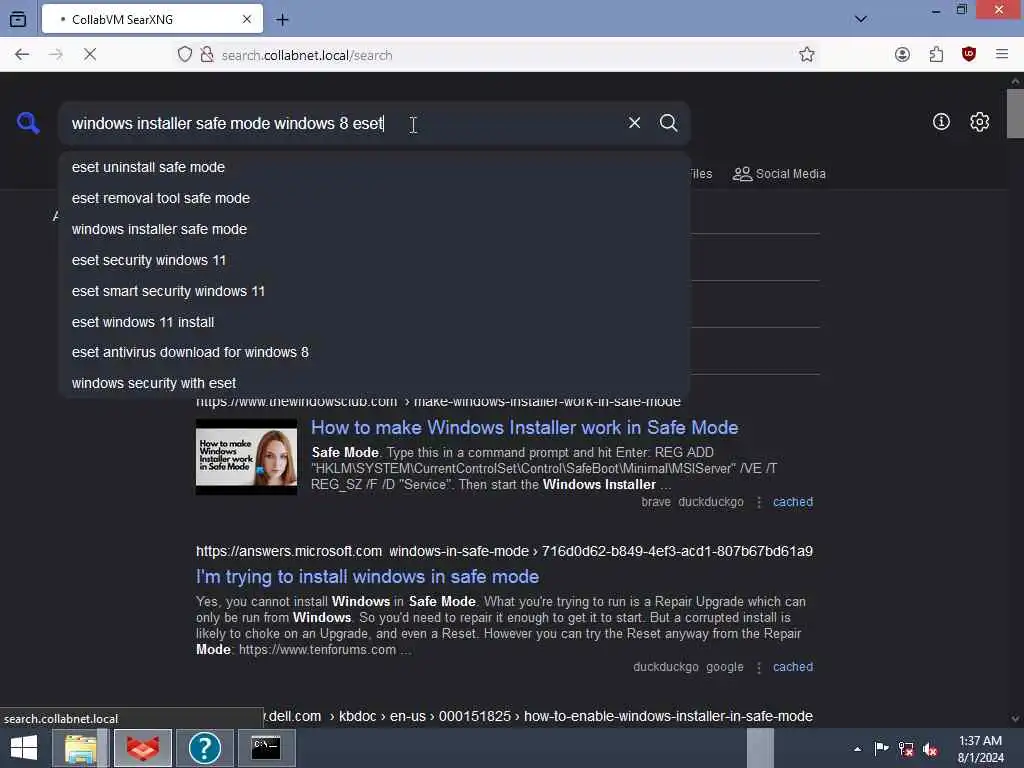Choose suggestion eset security windows 11
The height and width of the screenshot is (768, 1024).
[374, 260]
